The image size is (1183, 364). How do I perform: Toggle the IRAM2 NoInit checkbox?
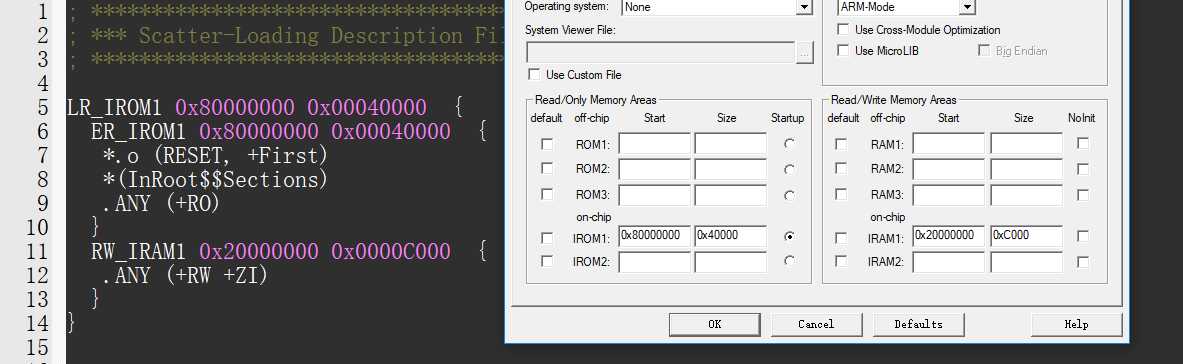click(1083, 261)
